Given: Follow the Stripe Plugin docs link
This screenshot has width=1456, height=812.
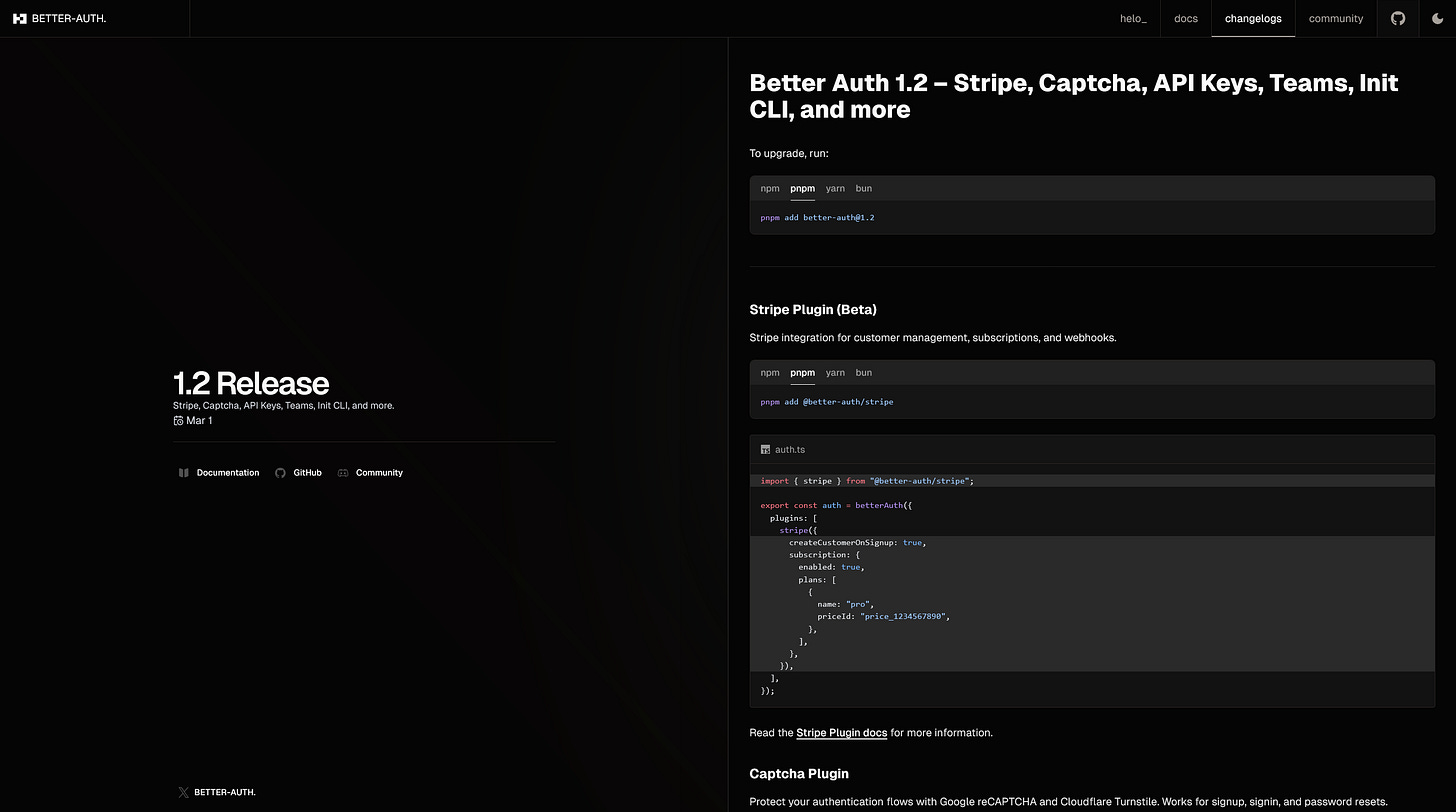Looking at the screenshot, I should (x=841, y=733).
